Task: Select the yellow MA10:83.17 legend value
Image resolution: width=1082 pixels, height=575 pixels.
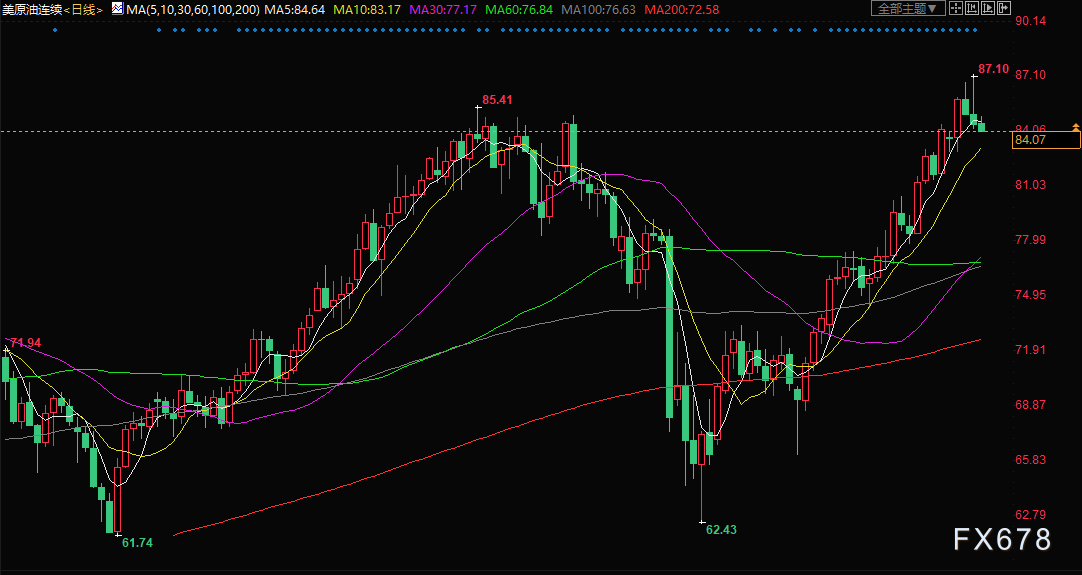Action: point(366,10)
